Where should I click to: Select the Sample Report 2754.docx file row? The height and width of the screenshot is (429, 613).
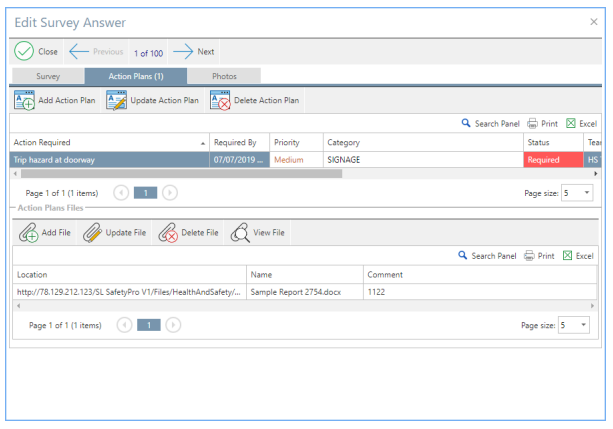(304, 291)
